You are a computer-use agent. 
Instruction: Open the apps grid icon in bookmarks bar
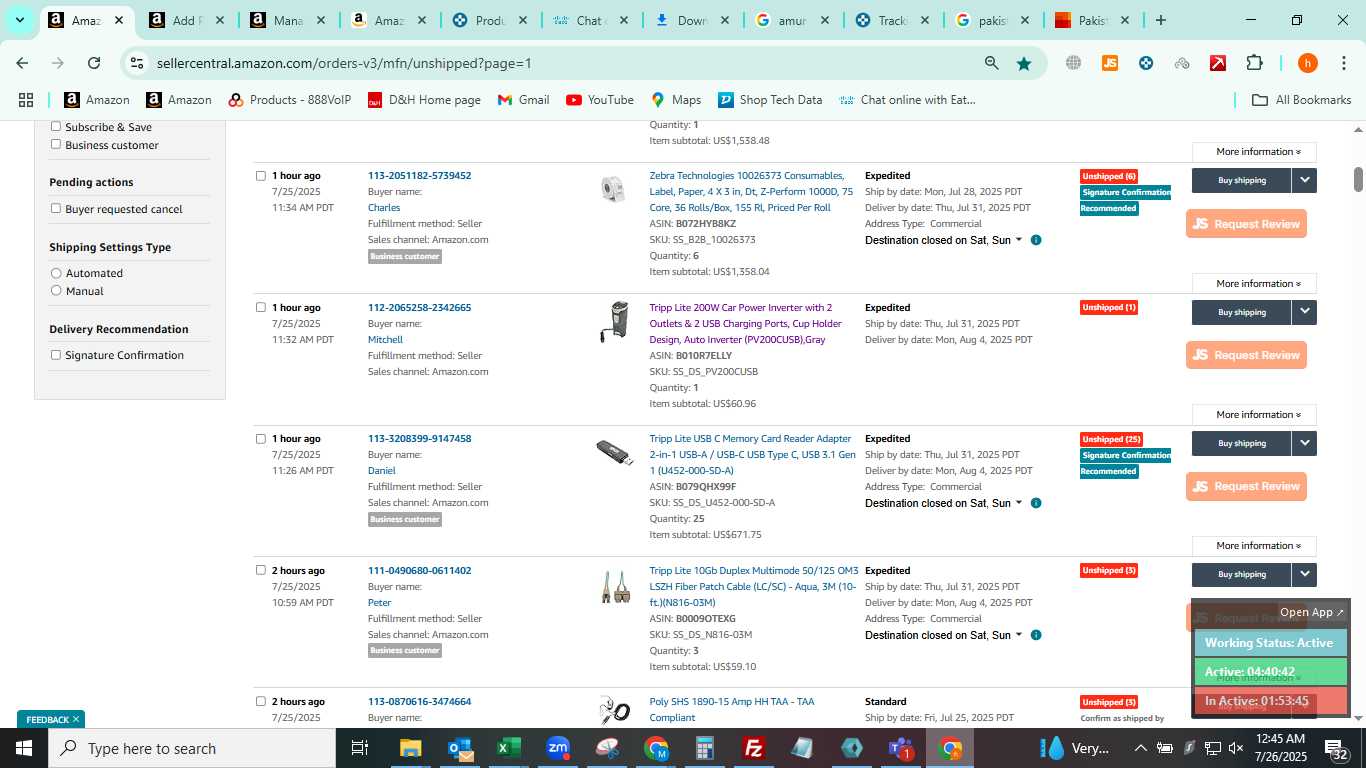point(26,100)
